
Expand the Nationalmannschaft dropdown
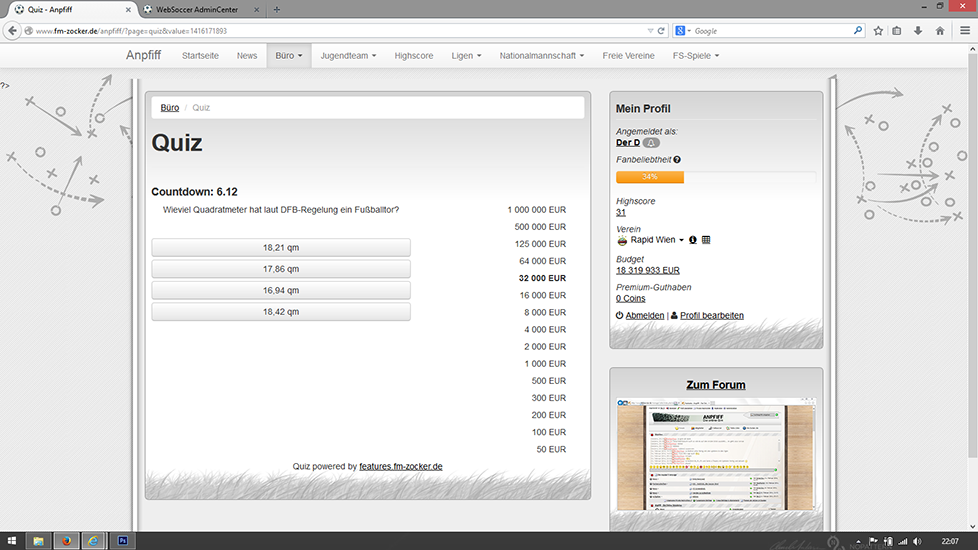[x=542, y=56]
